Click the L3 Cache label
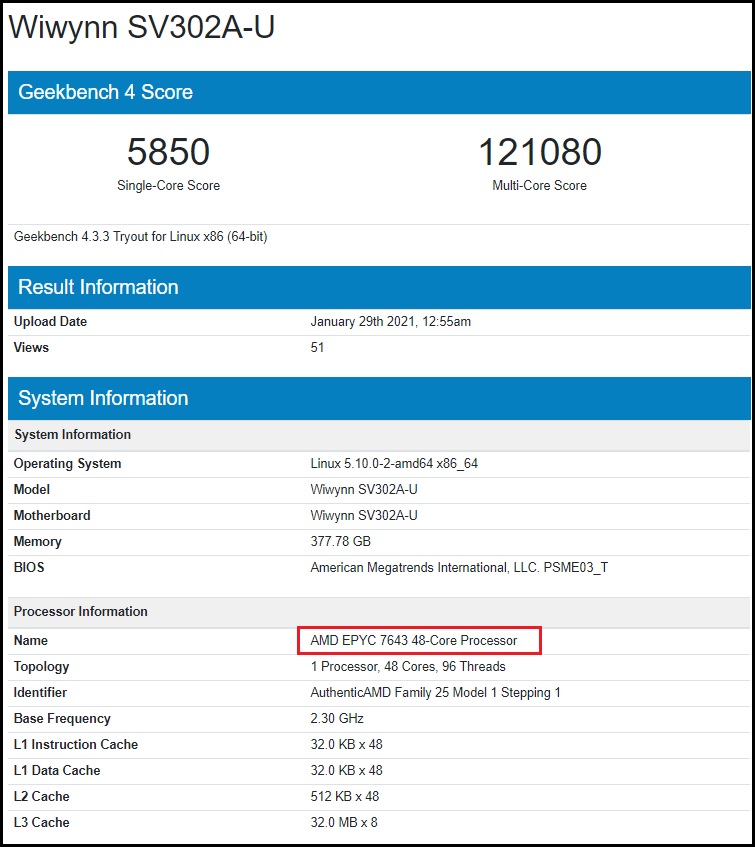Screen dimensions: 755x847 point(42,822)
